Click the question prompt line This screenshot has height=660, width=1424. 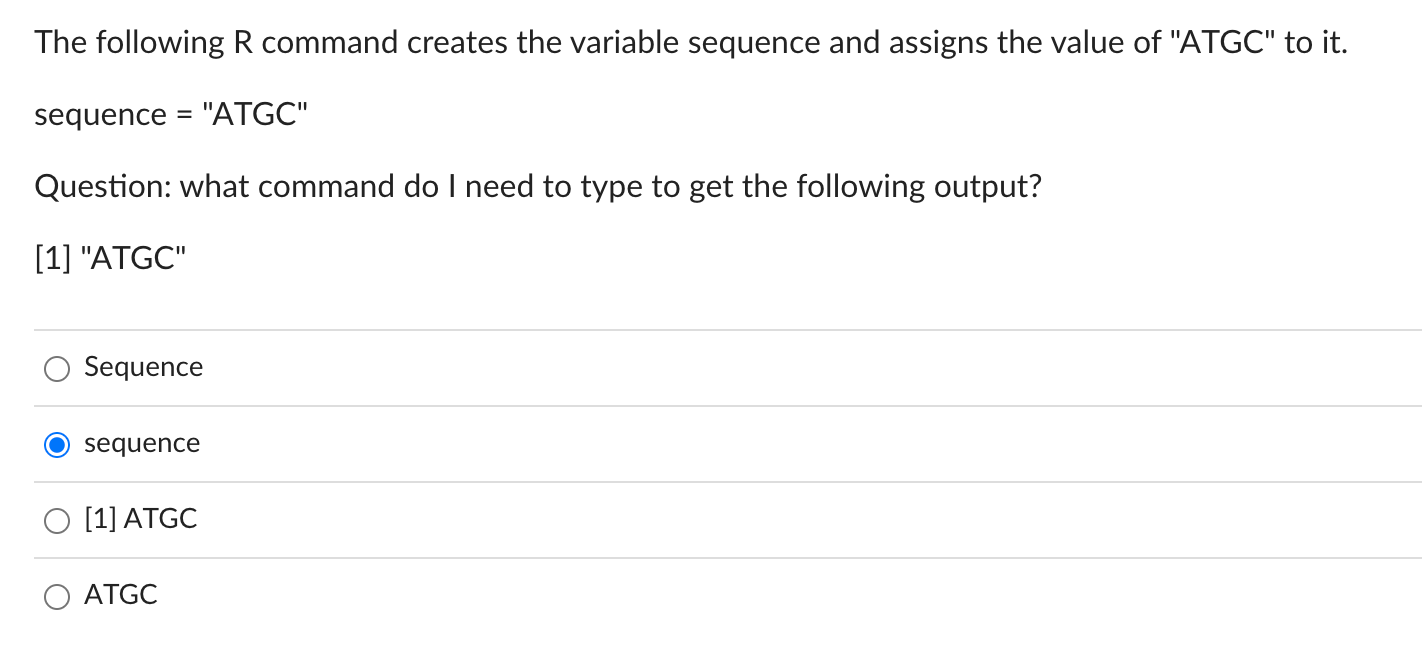[538, 187]
